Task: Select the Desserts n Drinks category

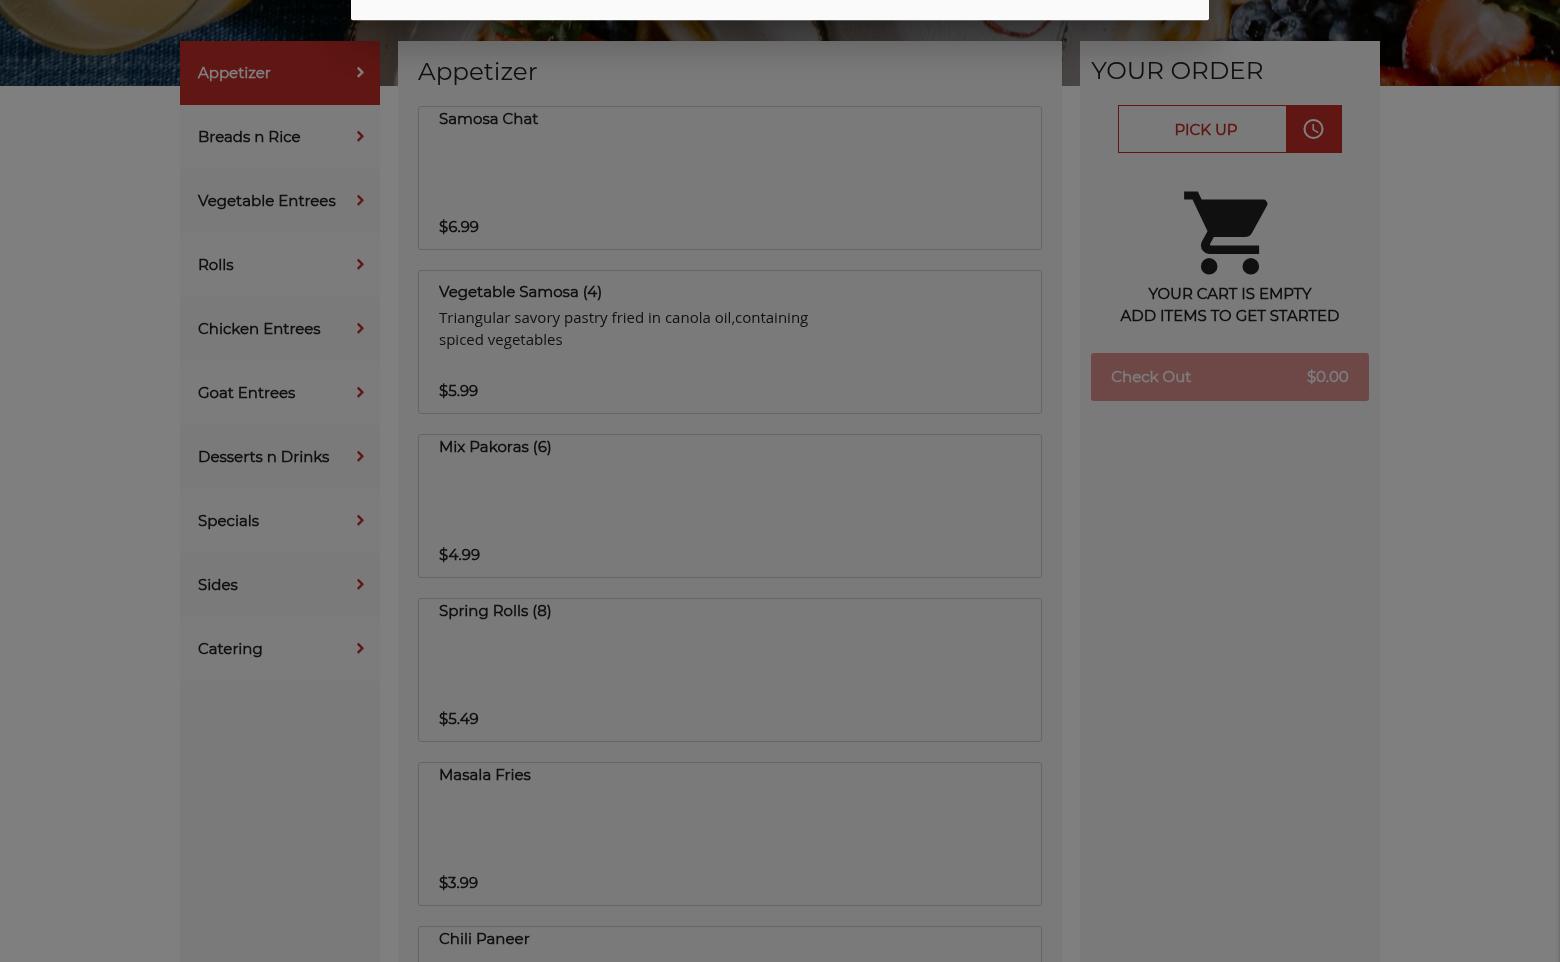Action: point(280,456)
